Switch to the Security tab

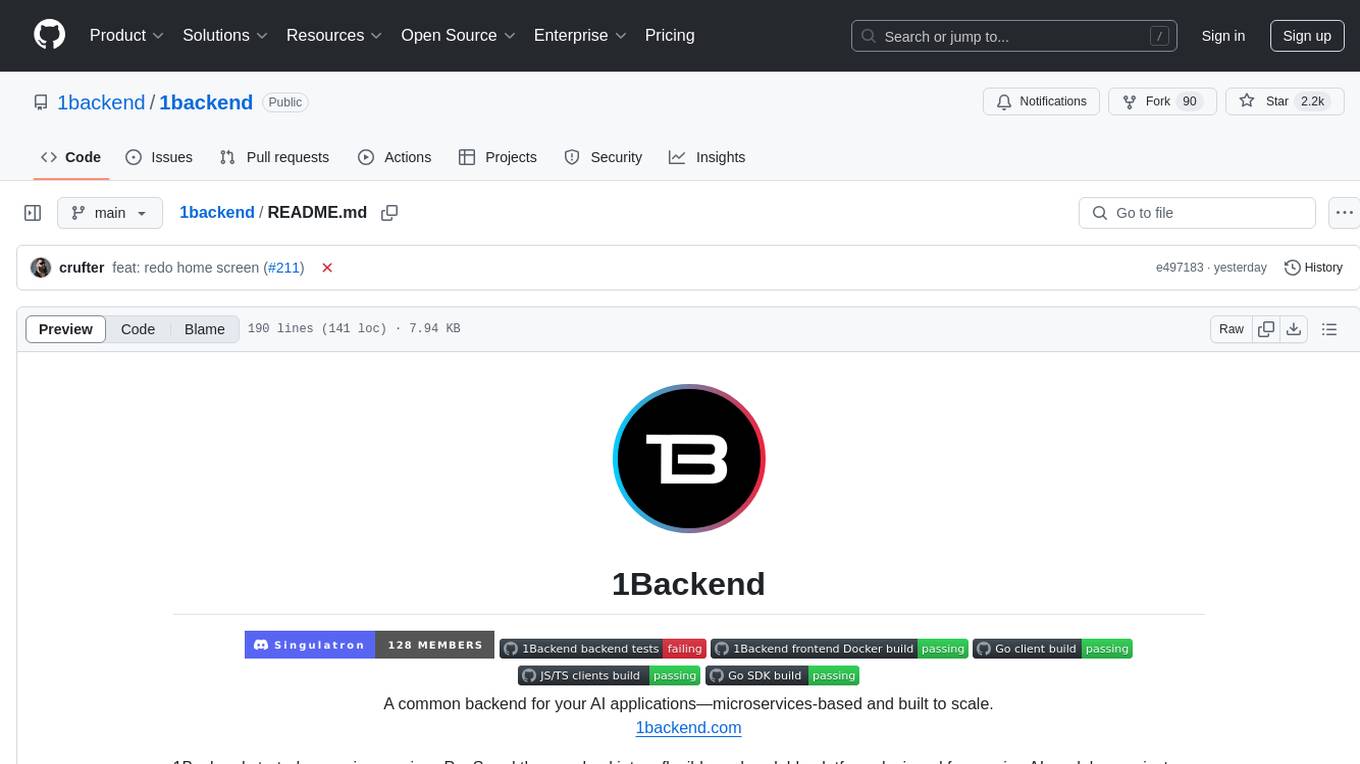tap(603, 157)
